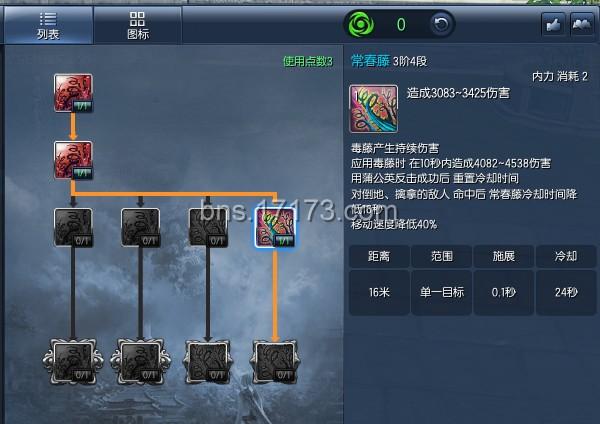This screenshot has height=424, width=600.
Task: Select the top red vine skill node
Action: [73, 93]
